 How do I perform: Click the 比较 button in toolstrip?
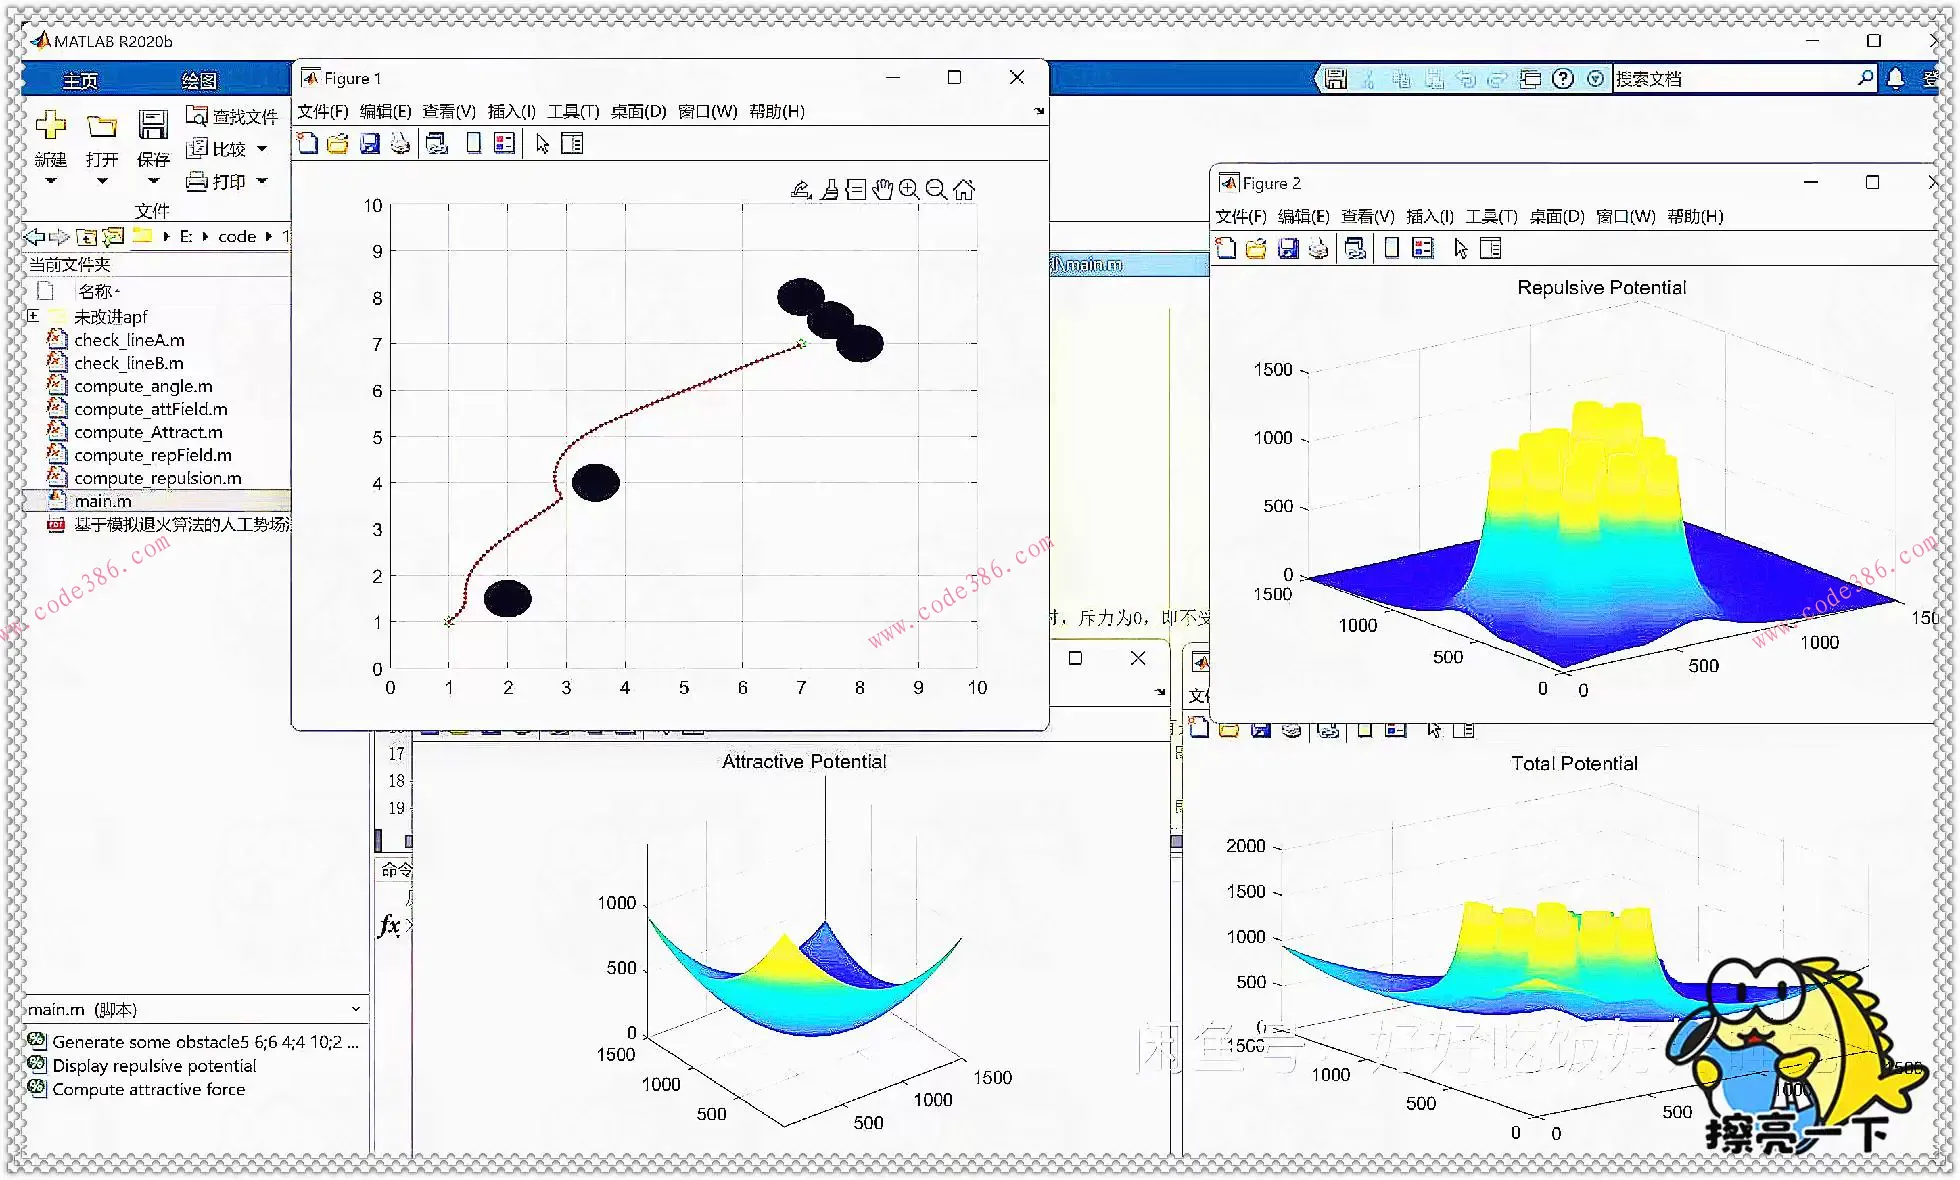pos(218,149)
